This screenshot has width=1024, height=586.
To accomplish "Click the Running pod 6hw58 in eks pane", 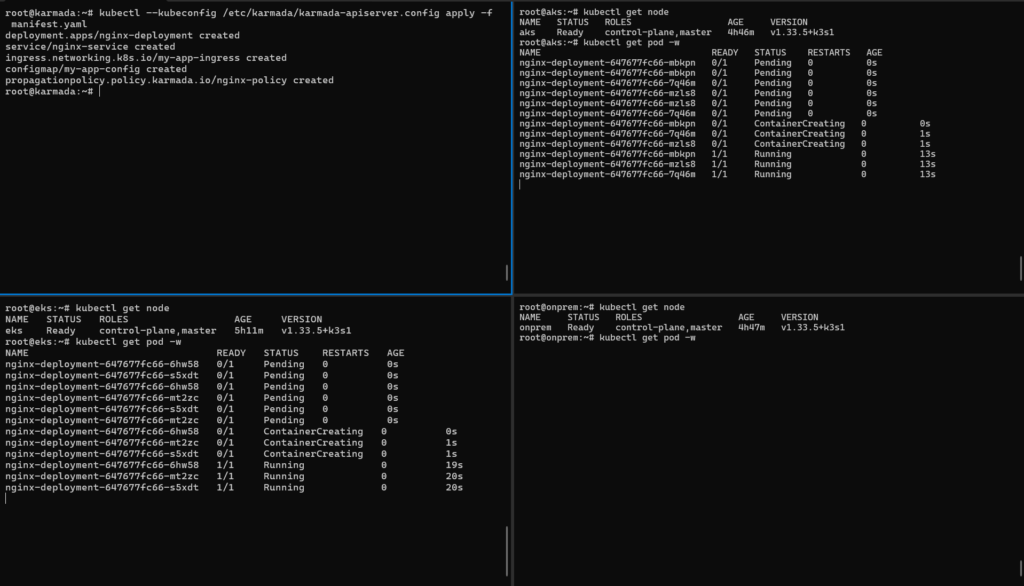I will [102, 465].
